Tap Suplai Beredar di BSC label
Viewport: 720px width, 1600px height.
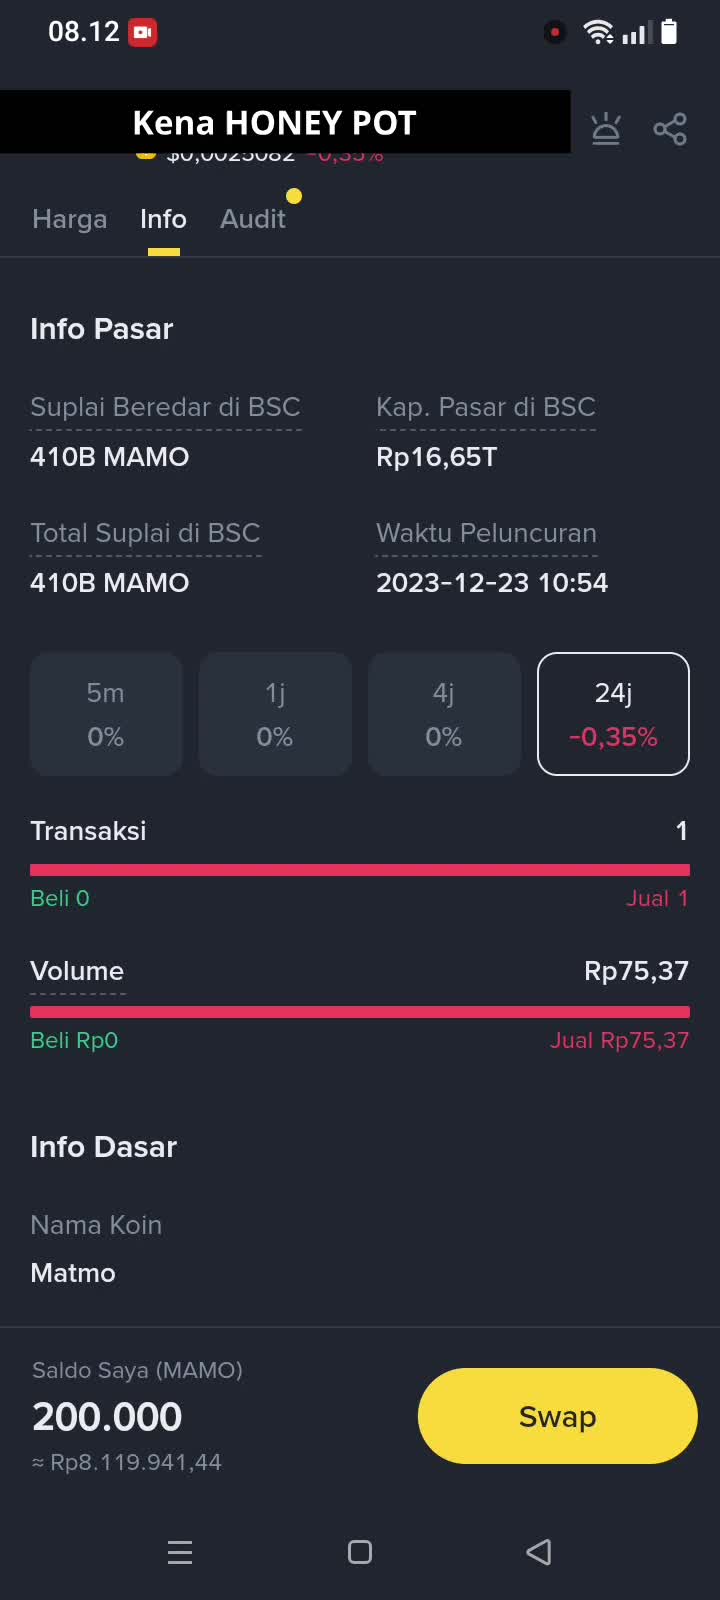click(x=165, y=407)
